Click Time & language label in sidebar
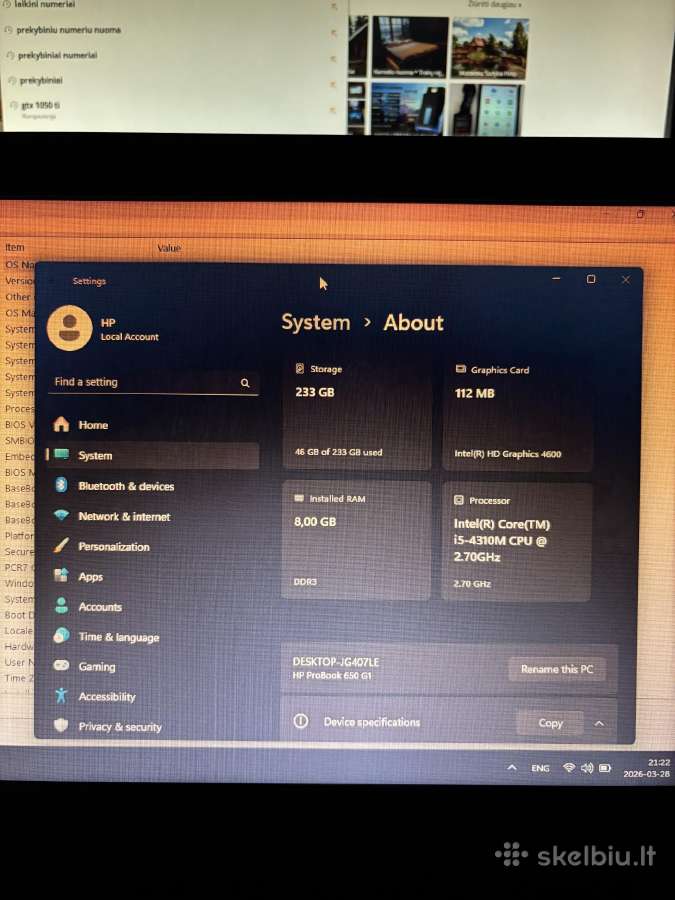 pos(119,637)
